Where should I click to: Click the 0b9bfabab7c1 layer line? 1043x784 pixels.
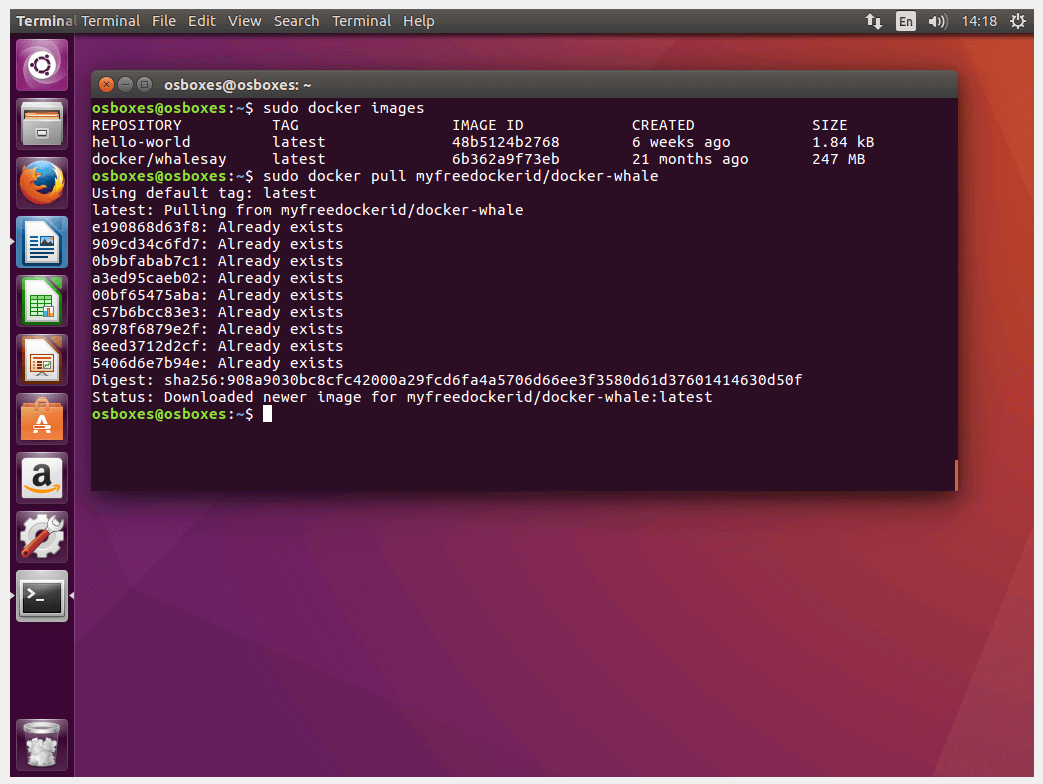pos(218,261)
